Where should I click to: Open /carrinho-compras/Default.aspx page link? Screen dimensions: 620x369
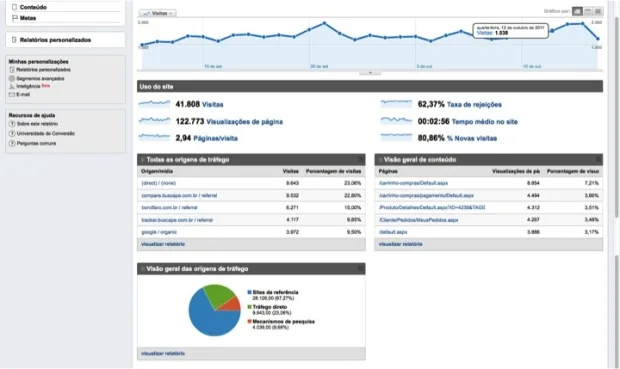coord(413,183)
